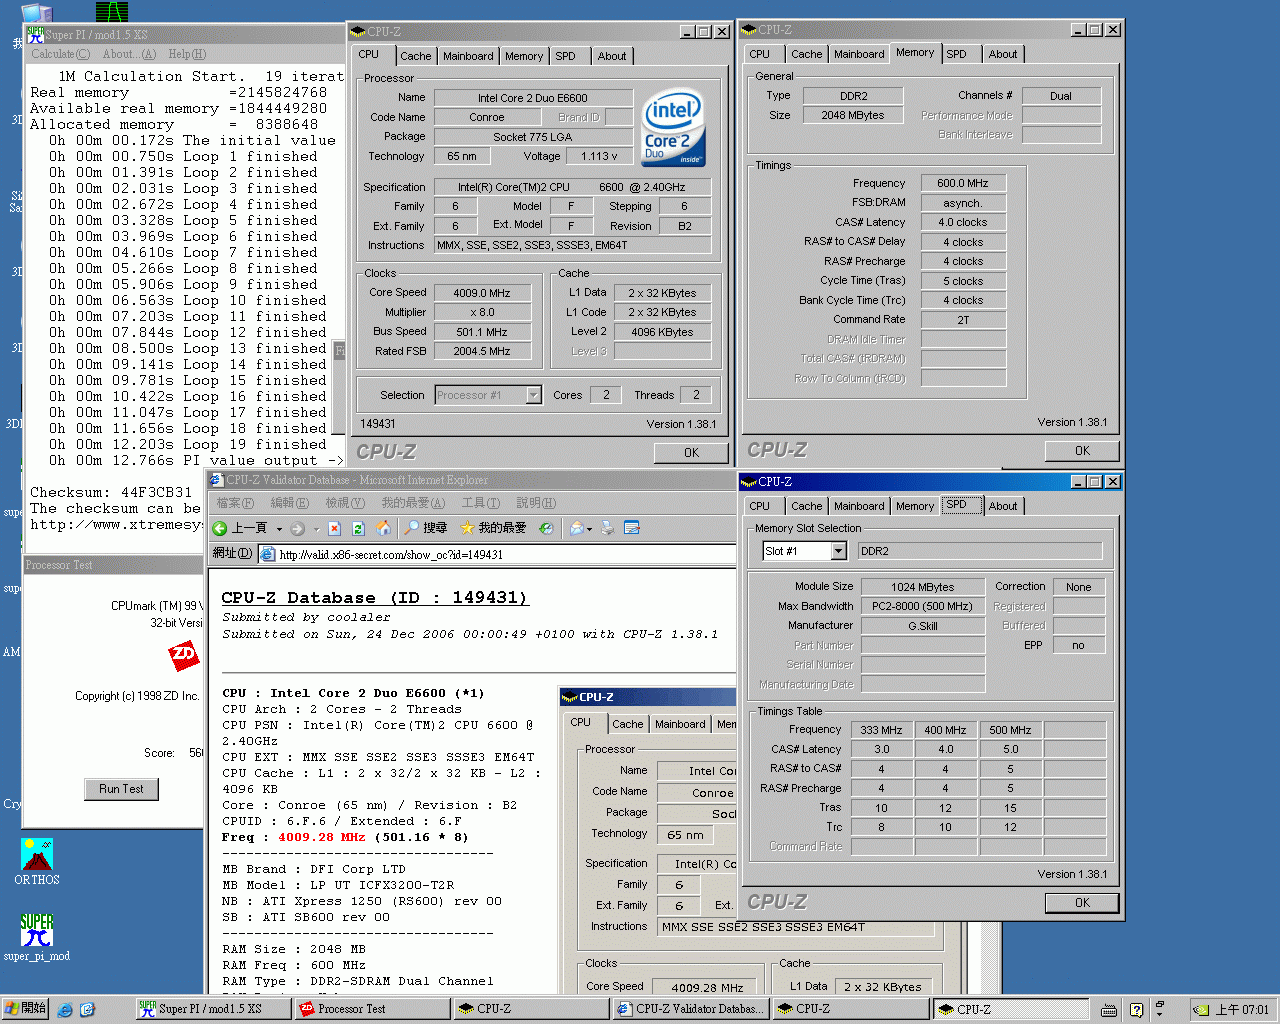Open the Back button history dropdown arrow
The height and width of the screenshot is (1024, 1280).
point(279,529)
